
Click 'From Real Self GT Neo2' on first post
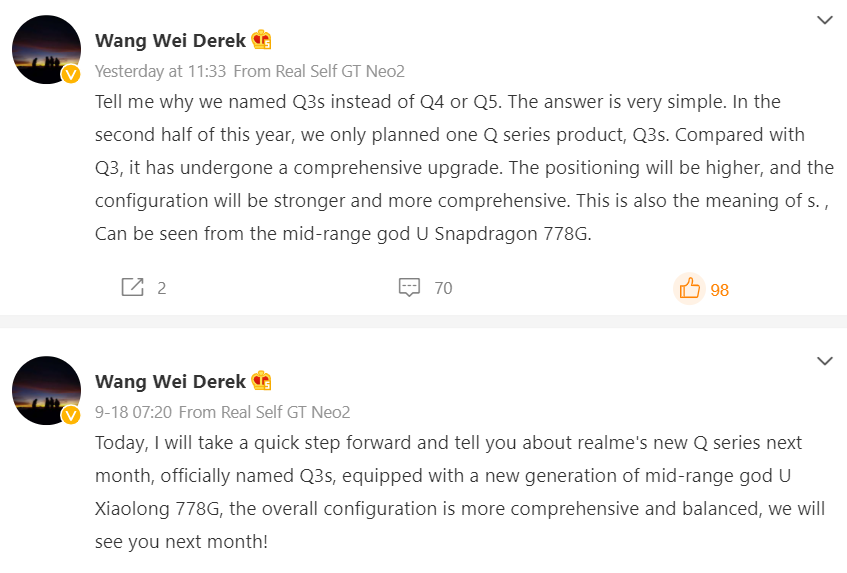pos(319,71)
